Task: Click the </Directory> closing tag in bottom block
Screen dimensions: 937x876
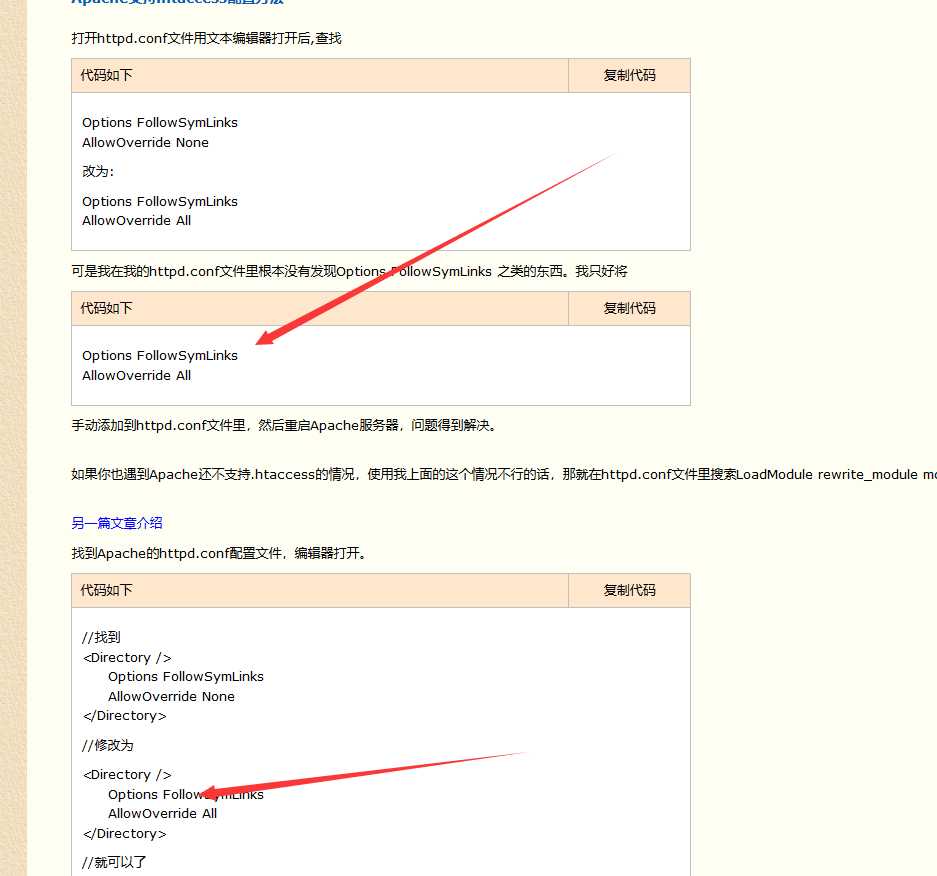Action: tap(123, 715)
